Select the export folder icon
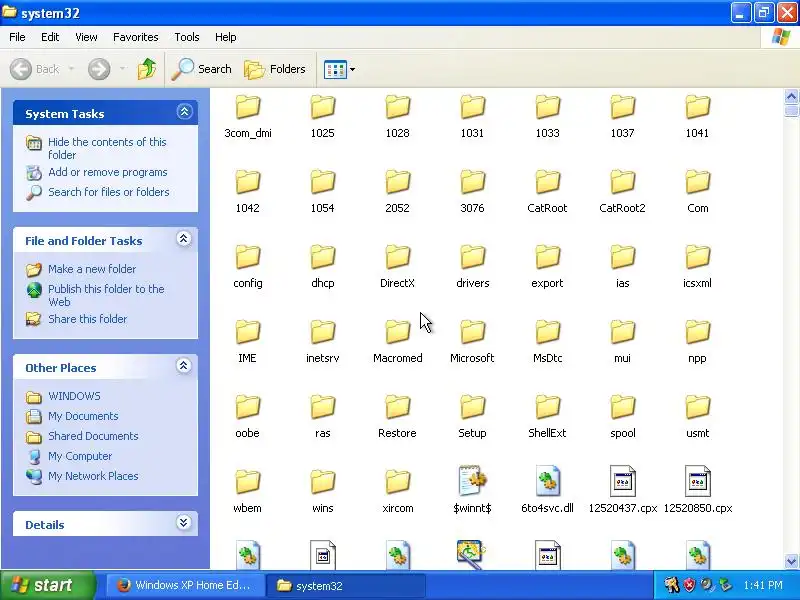Image resolution: width=800 pixels, height=600 pixels. (547, 257)
